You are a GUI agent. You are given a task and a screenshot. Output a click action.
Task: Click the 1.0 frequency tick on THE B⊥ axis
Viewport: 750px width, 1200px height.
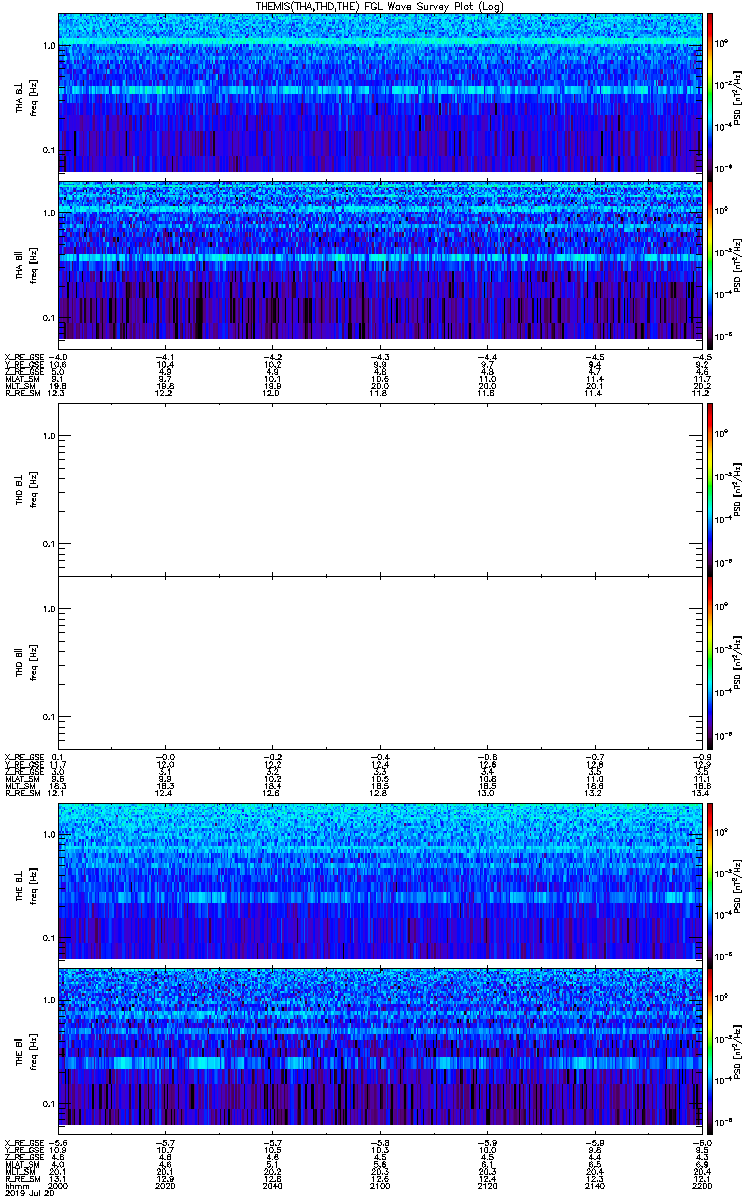click(48, 834)
